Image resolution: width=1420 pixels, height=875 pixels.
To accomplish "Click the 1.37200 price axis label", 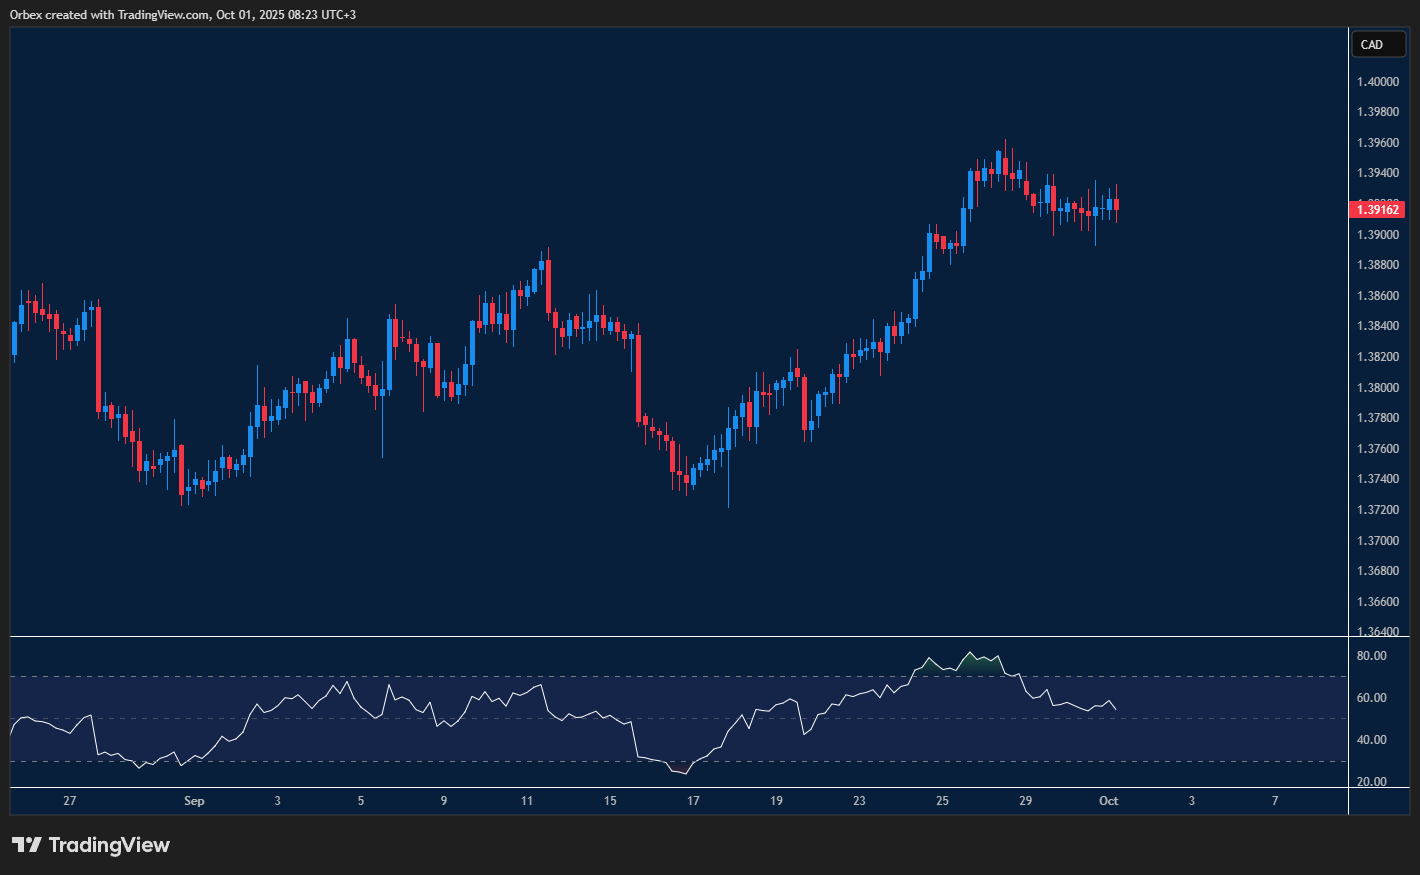I will [1377, 510].
